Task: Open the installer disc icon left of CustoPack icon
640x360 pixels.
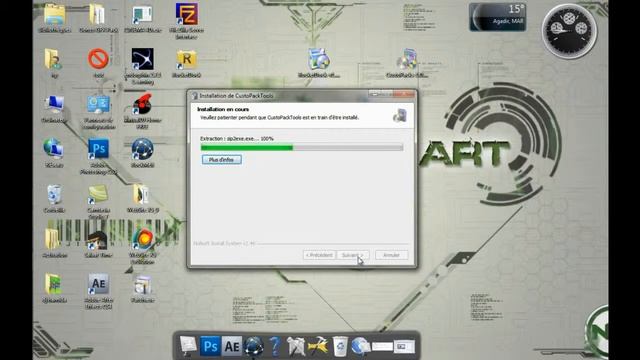Action: click(x=318, y=60)
